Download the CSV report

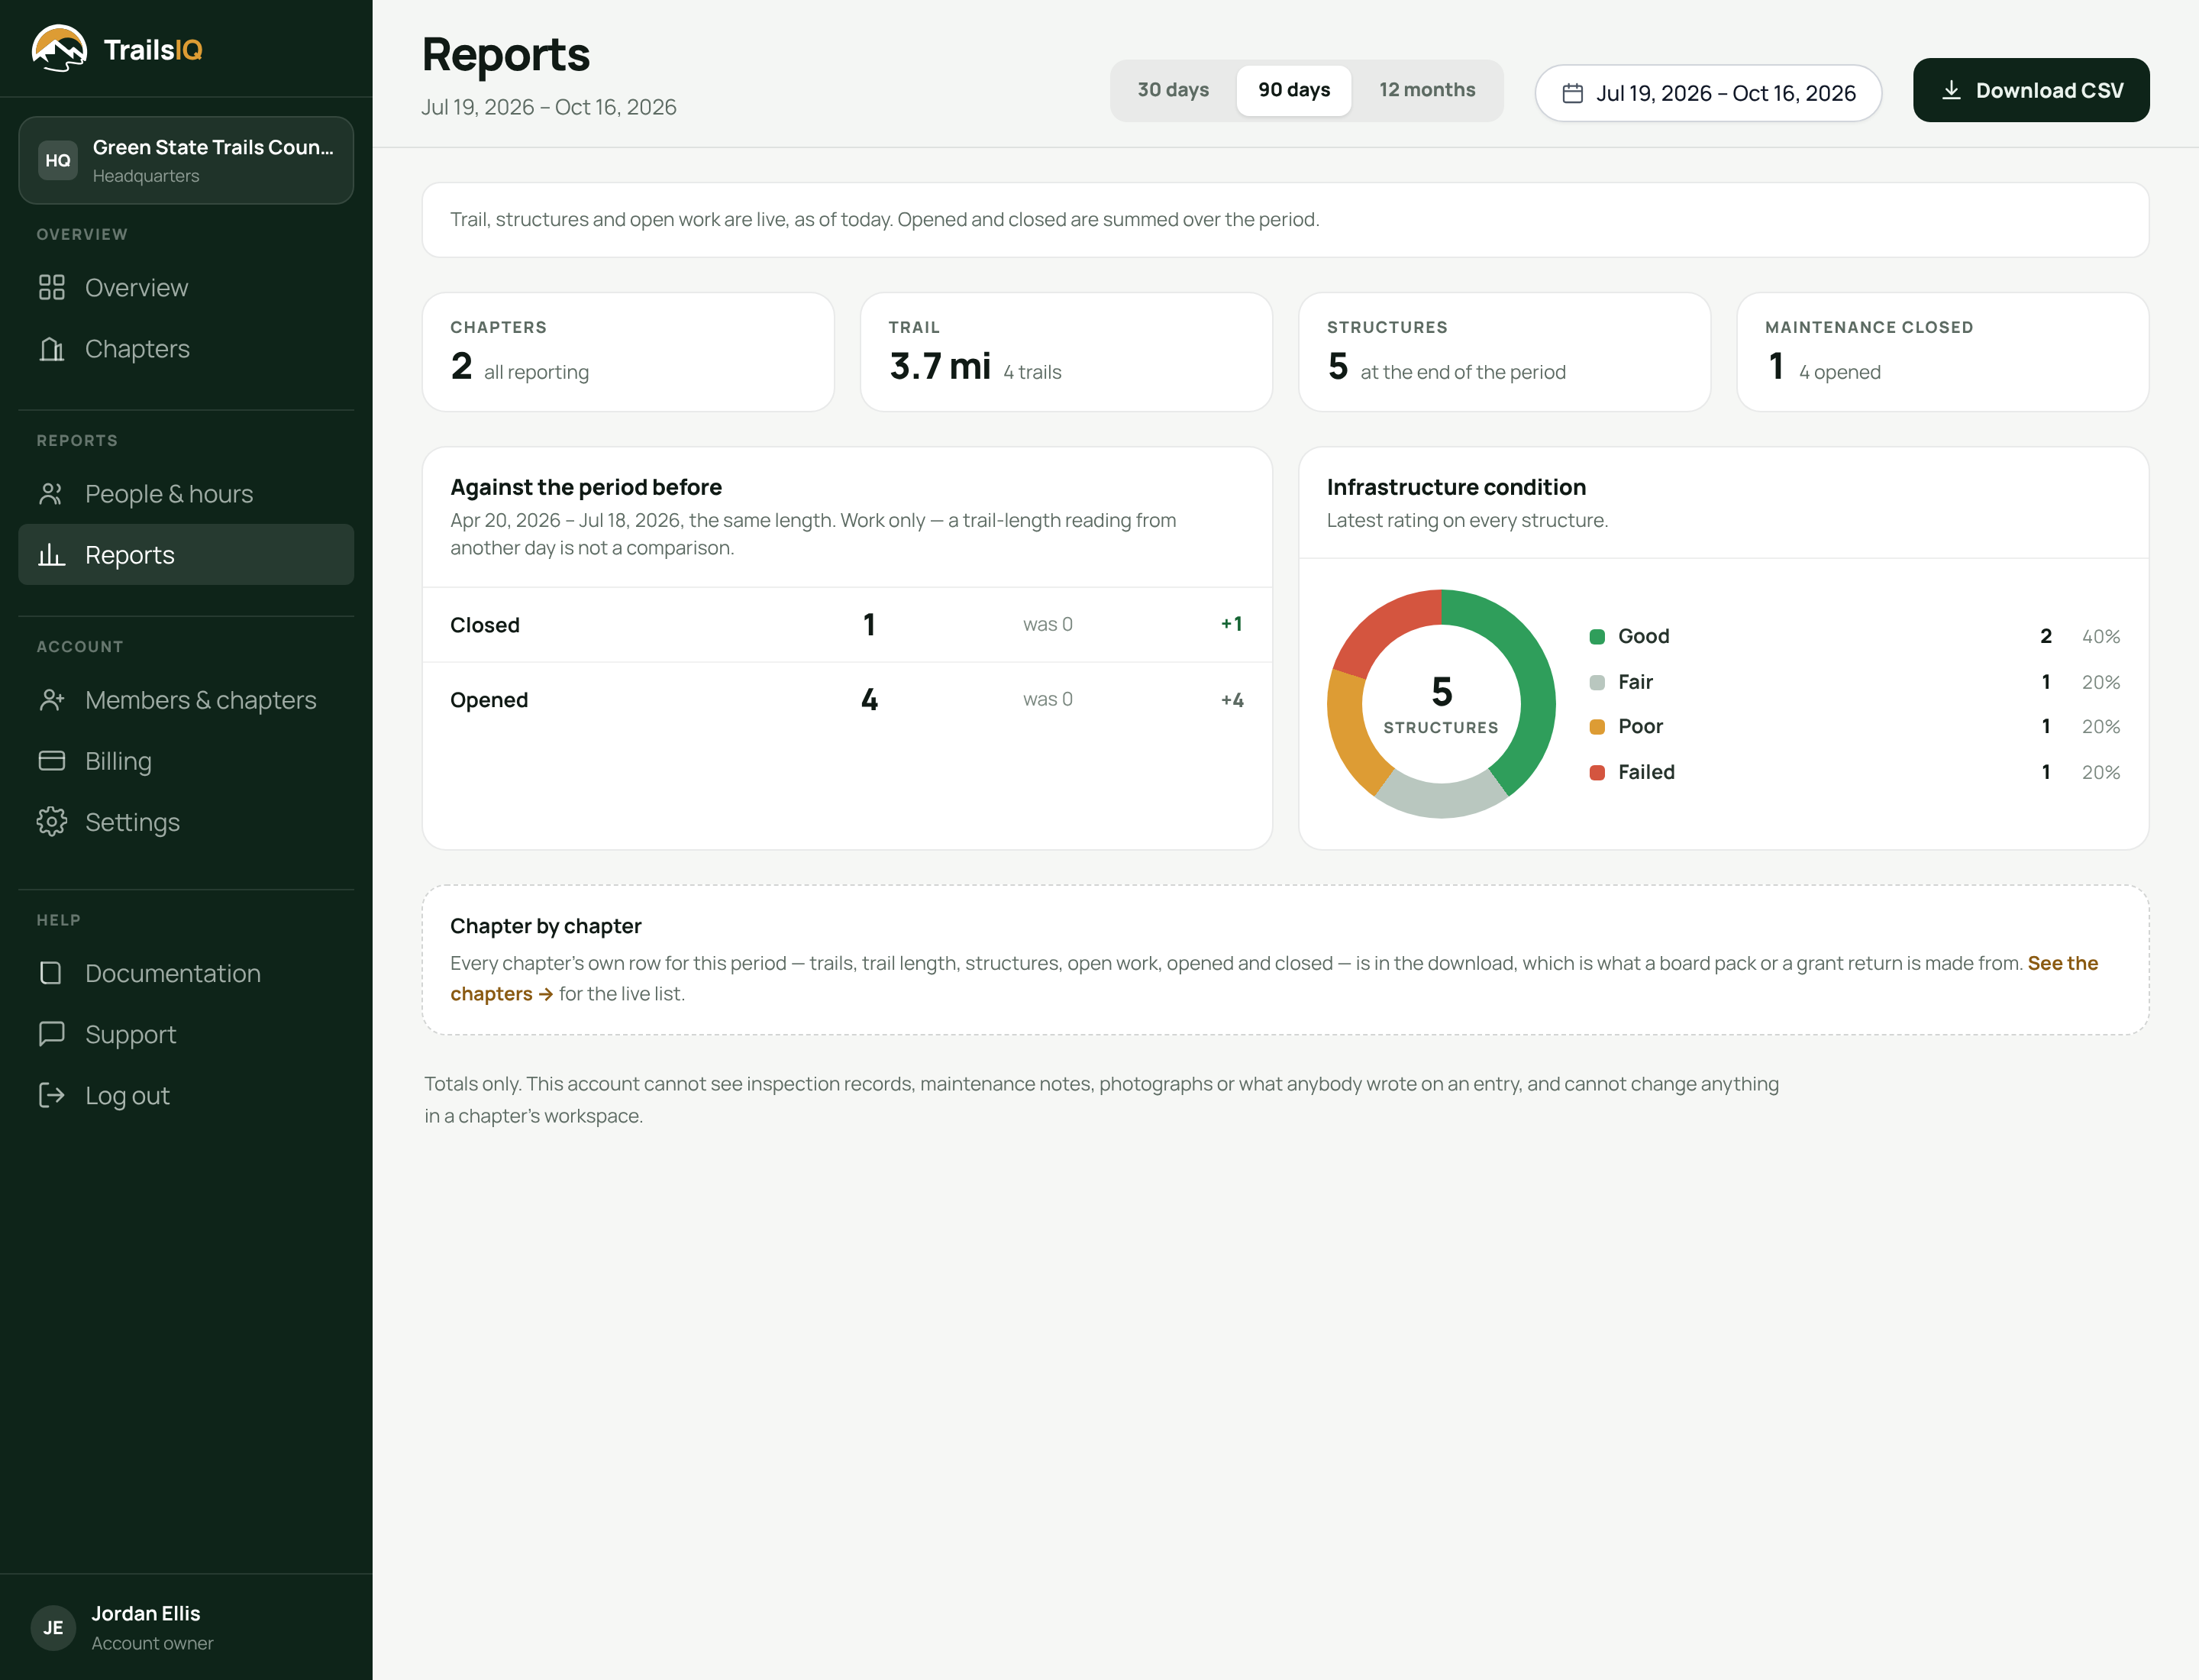click(2031, 90)
